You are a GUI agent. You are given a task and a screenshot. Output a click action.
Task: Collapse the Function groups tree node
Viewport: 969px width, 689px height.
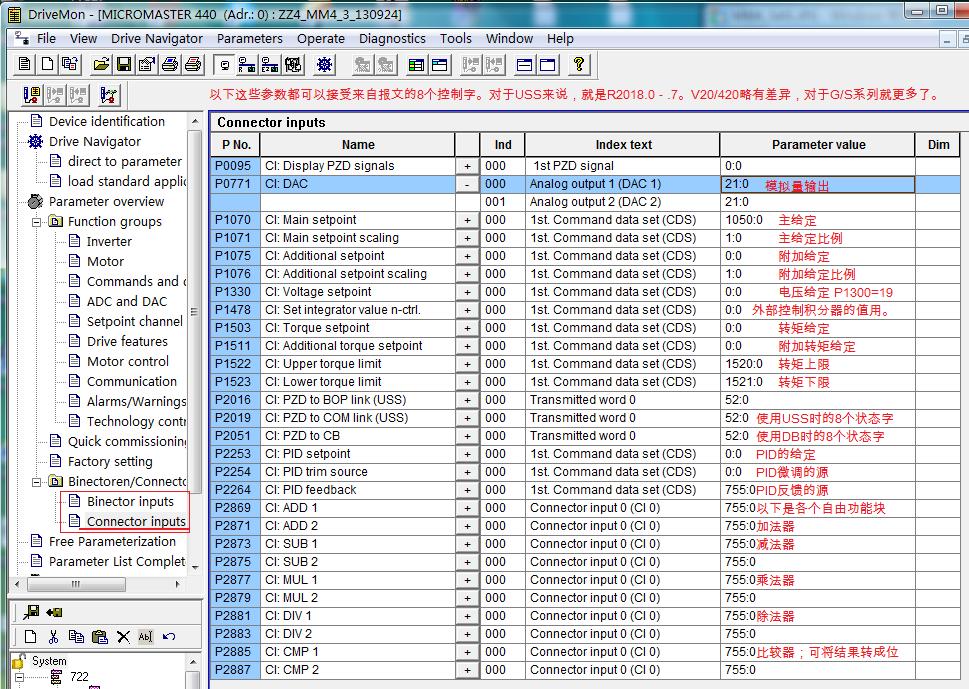36,221
